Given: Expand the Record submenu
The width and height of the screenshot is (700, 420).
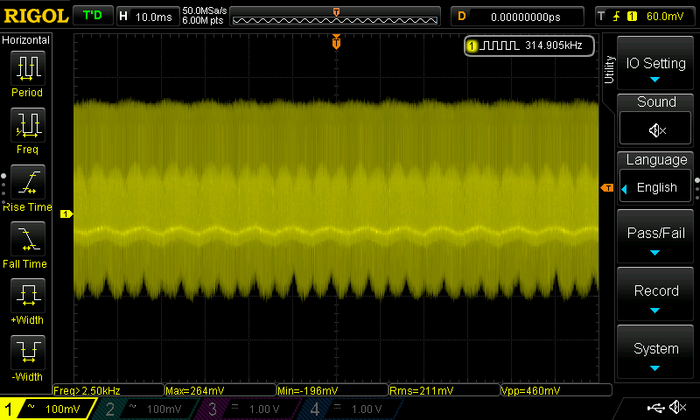Looking at the screenshot, I should (x=656, y=297).
